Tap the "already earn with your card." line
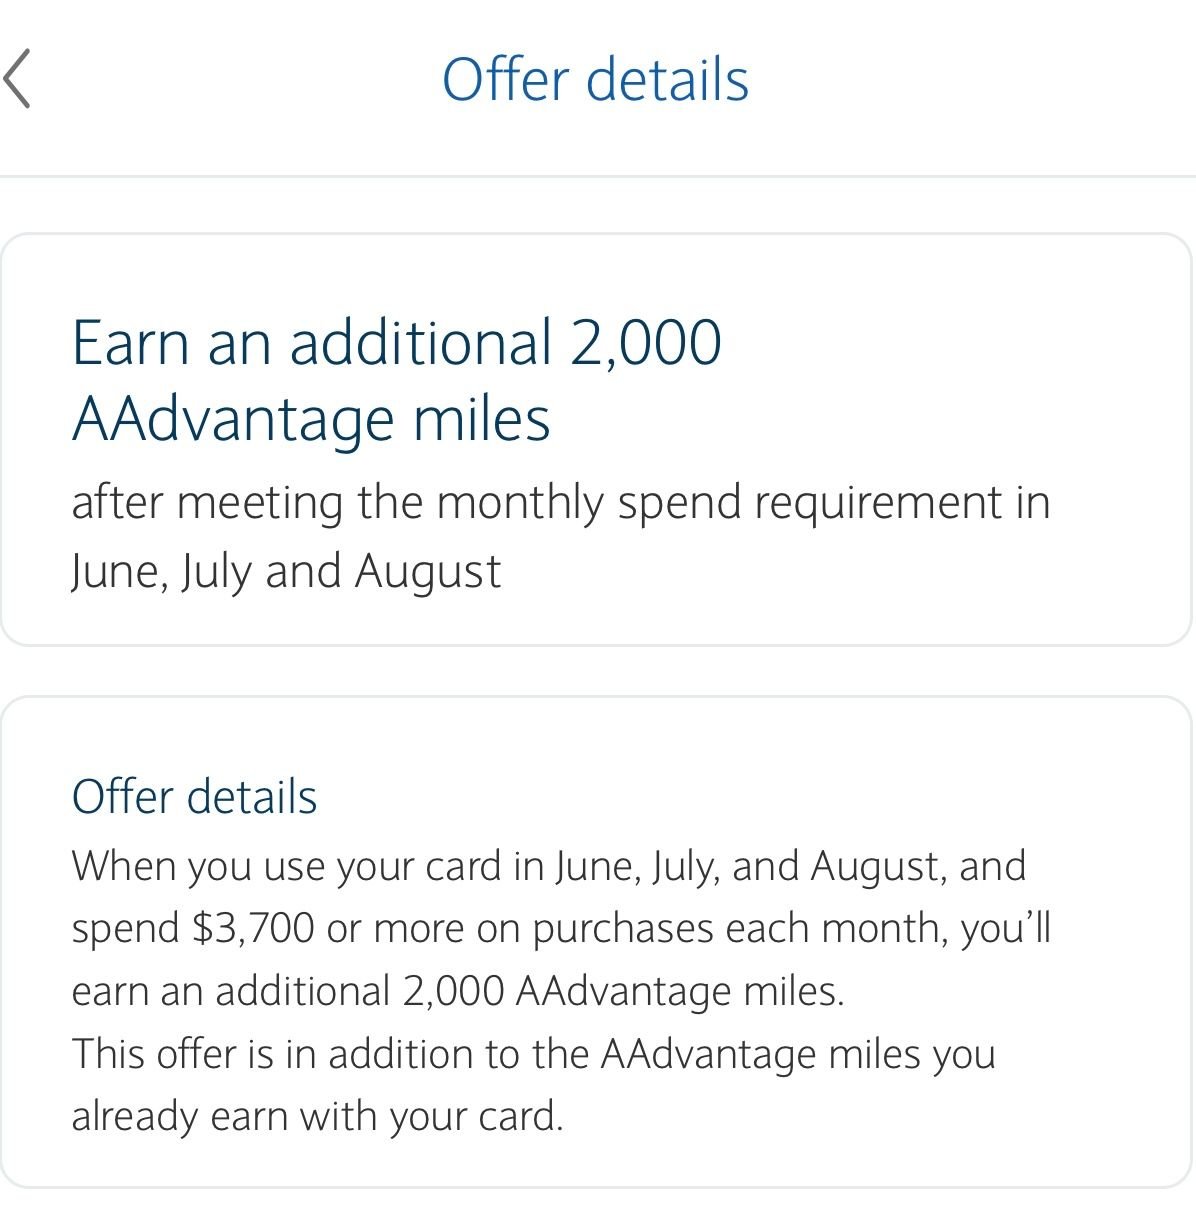This screenshot has height=1206, width=1196. [x=317, y=1116]
